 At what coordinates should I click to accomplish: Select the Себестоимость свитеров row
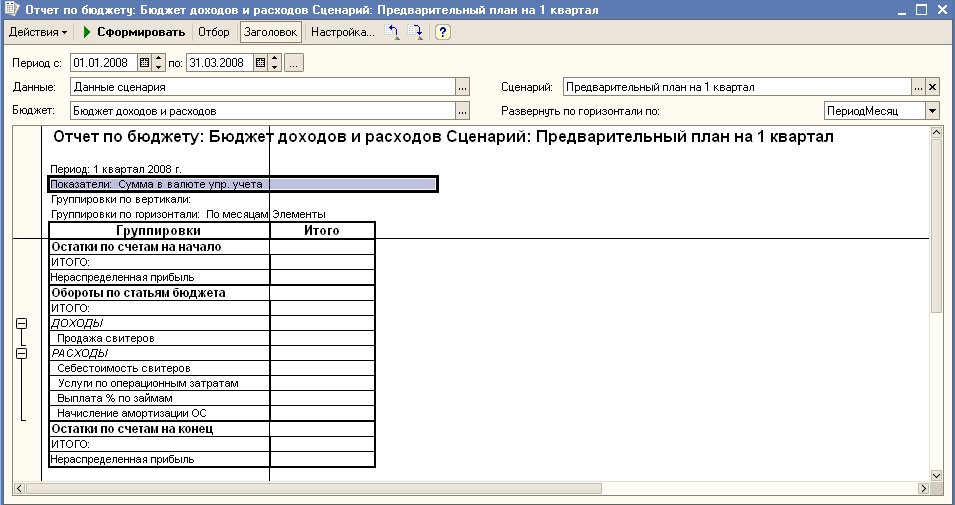pos(212,369)
